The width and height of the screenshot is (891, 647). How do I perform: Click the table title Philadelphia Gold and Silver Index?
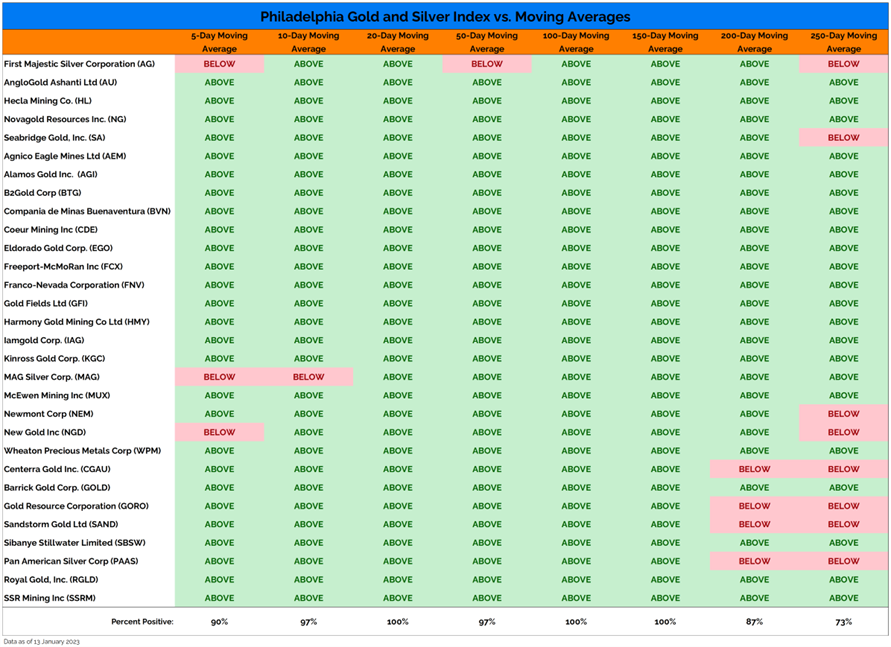445,17
